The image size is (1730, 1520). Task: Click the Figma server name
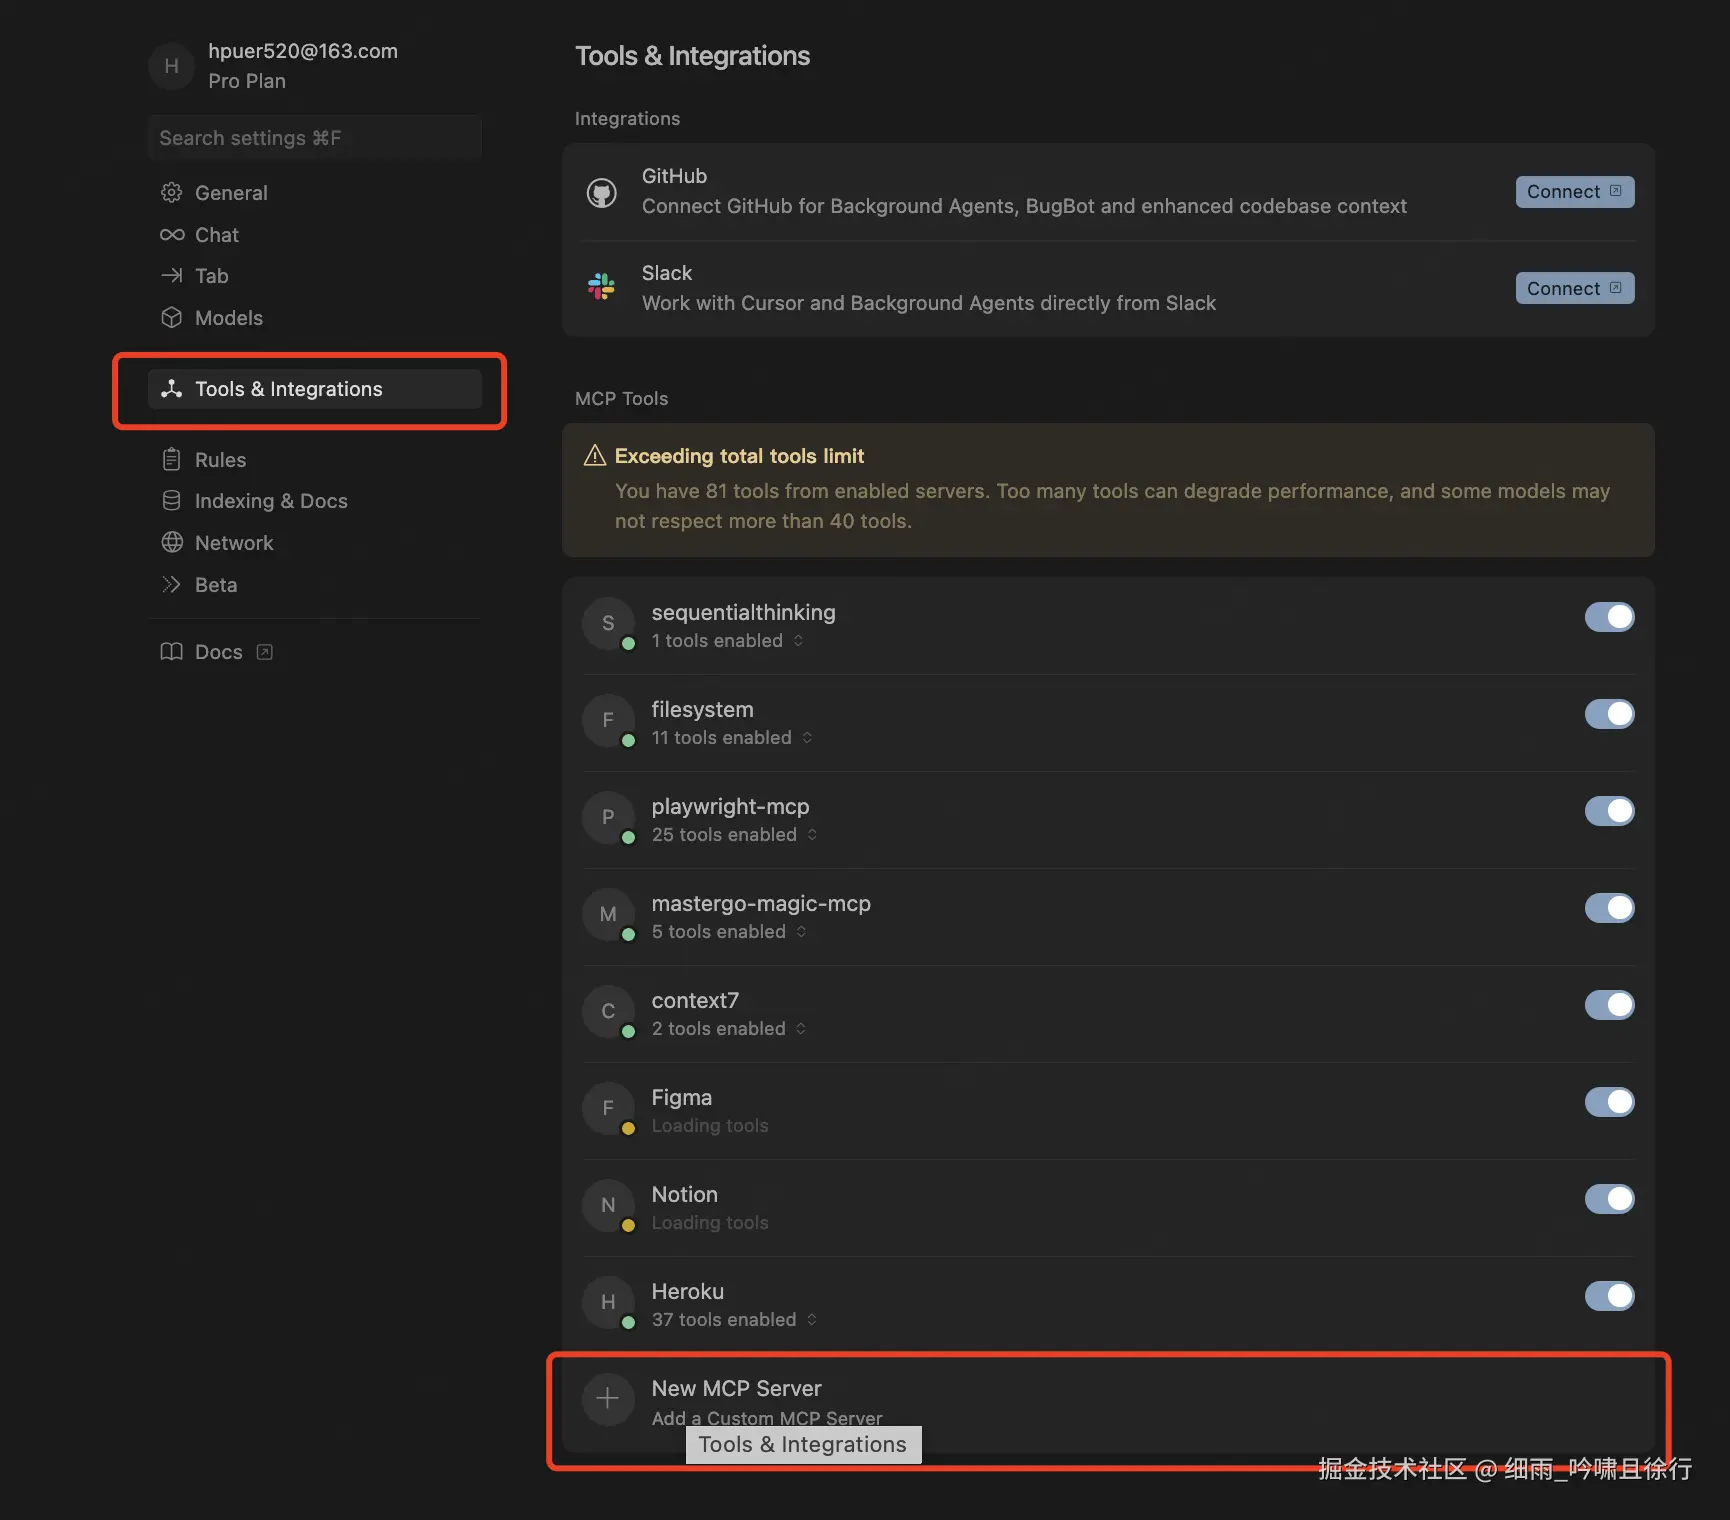click(x=682, y=1097)
